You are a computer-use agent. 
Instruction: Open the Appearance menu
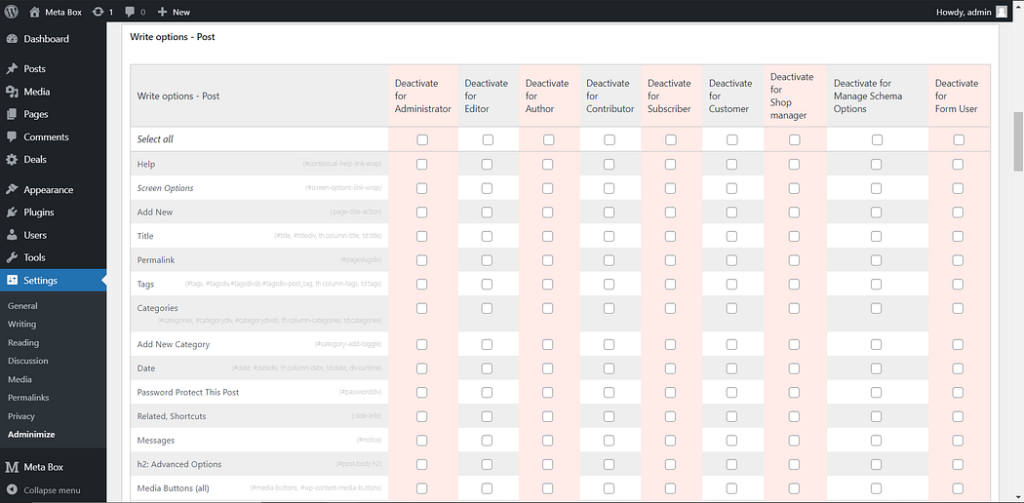click(x=48, y=189)
